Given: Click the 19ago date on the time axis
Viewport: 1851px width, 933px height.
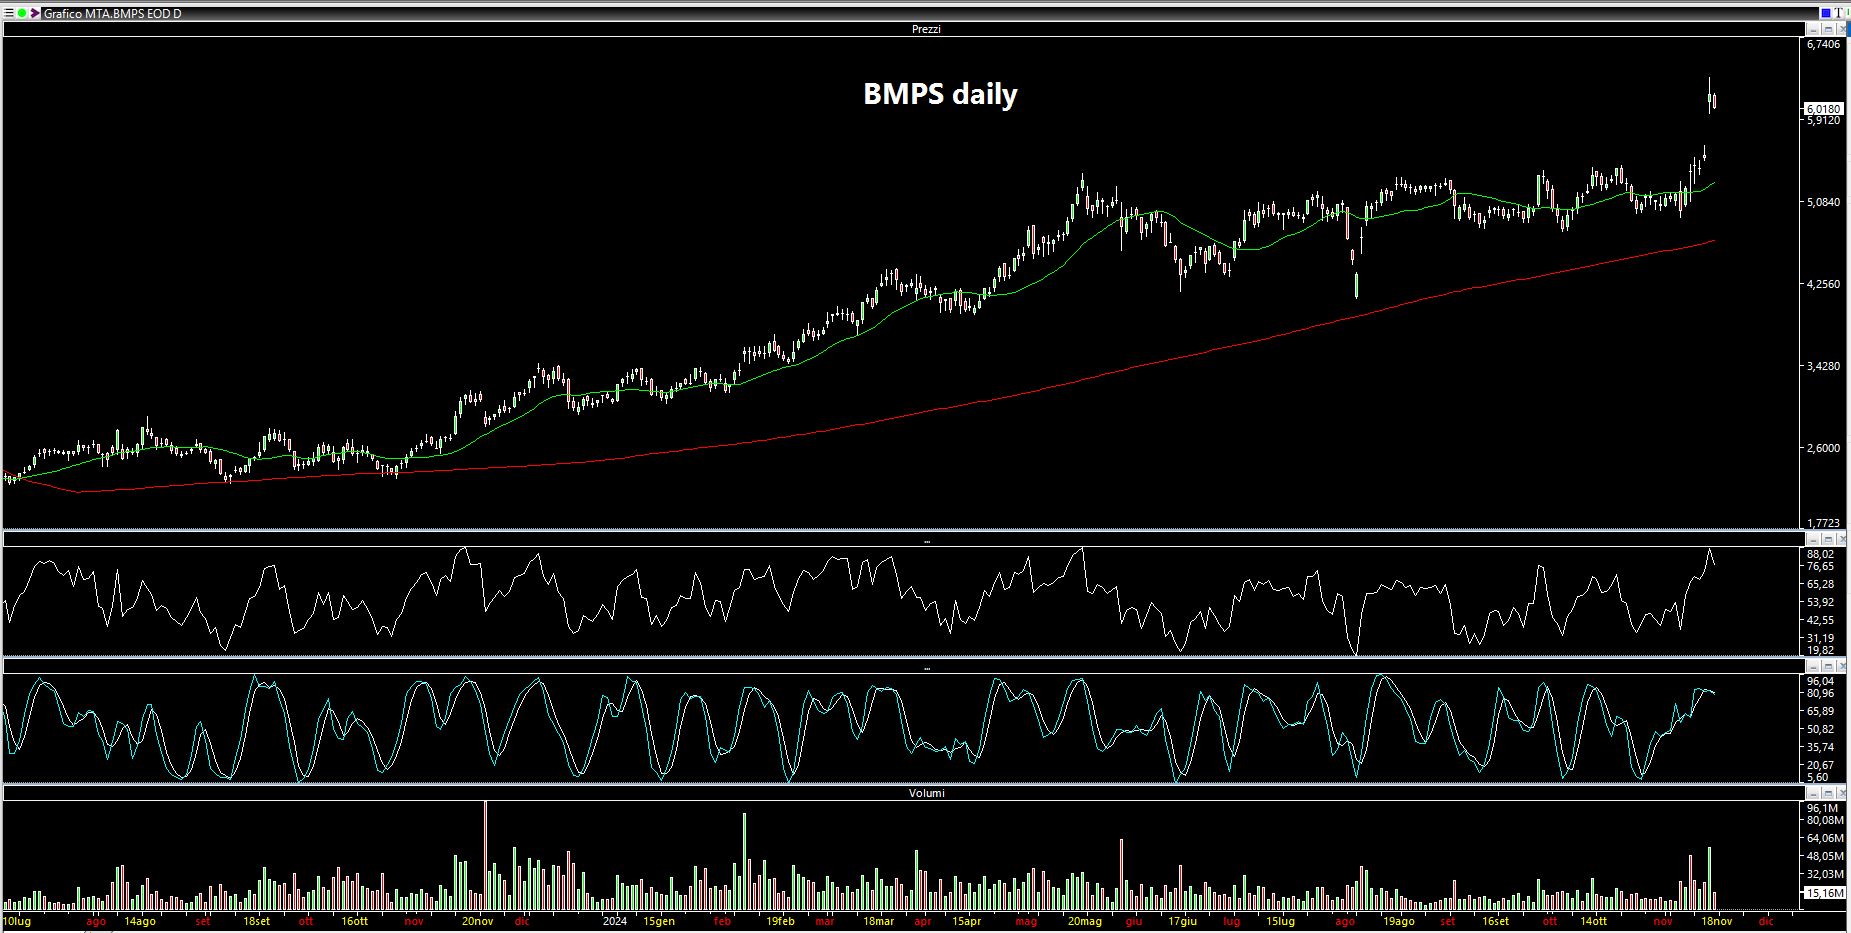Looking at the screenshot, I should pos(1398,921).
